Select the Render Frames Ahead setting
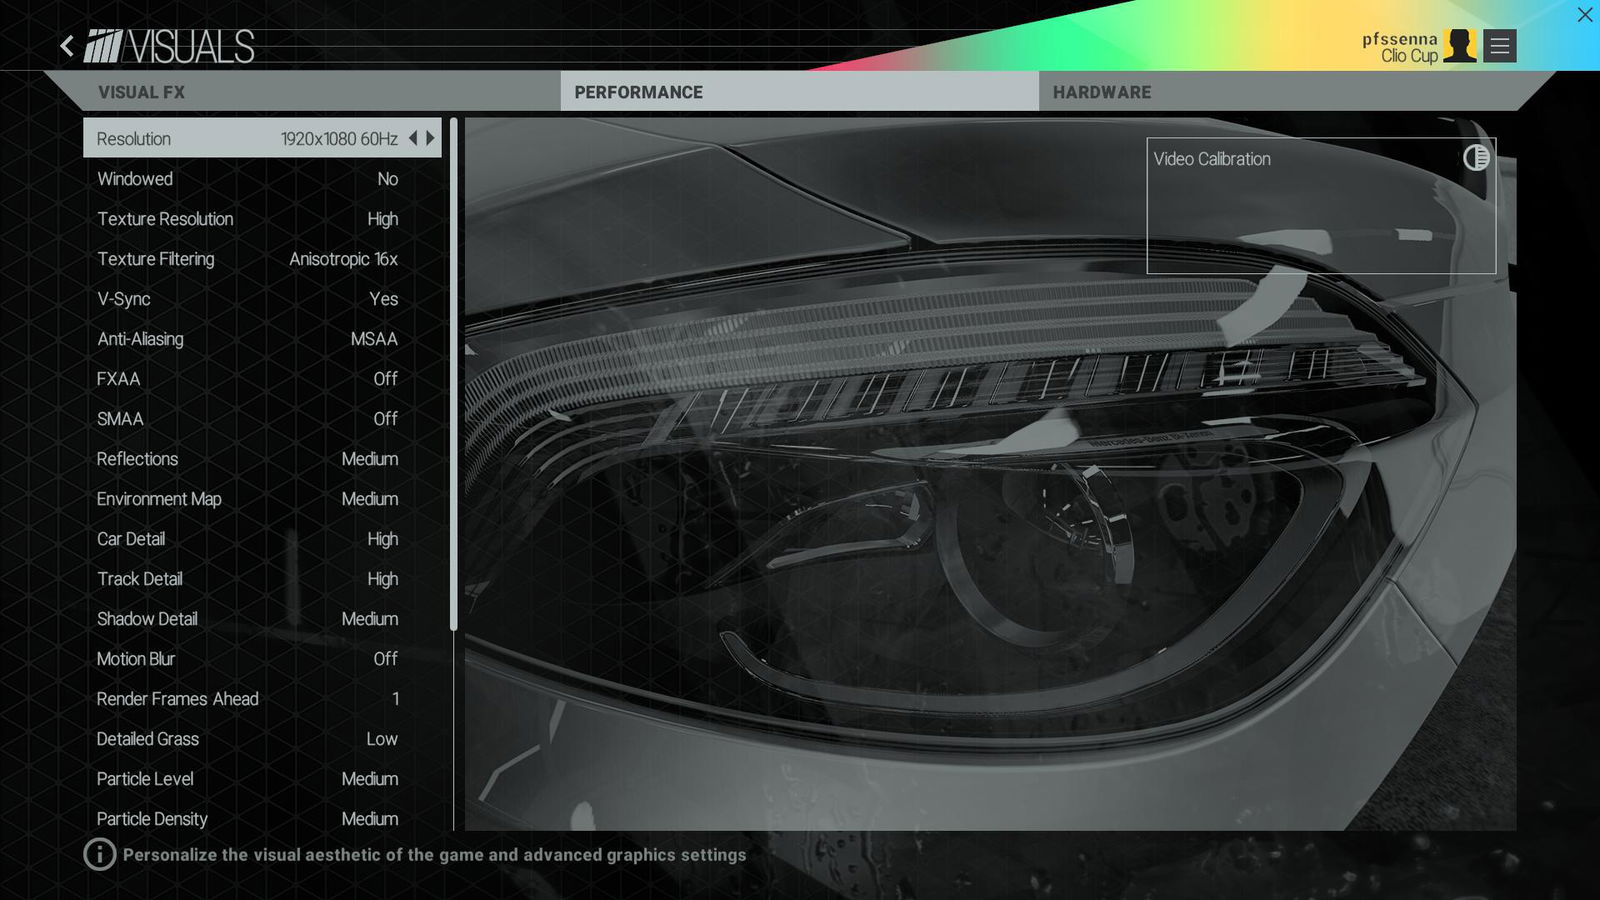This screenshot has width=1600, height=900. tap(261, 699)
